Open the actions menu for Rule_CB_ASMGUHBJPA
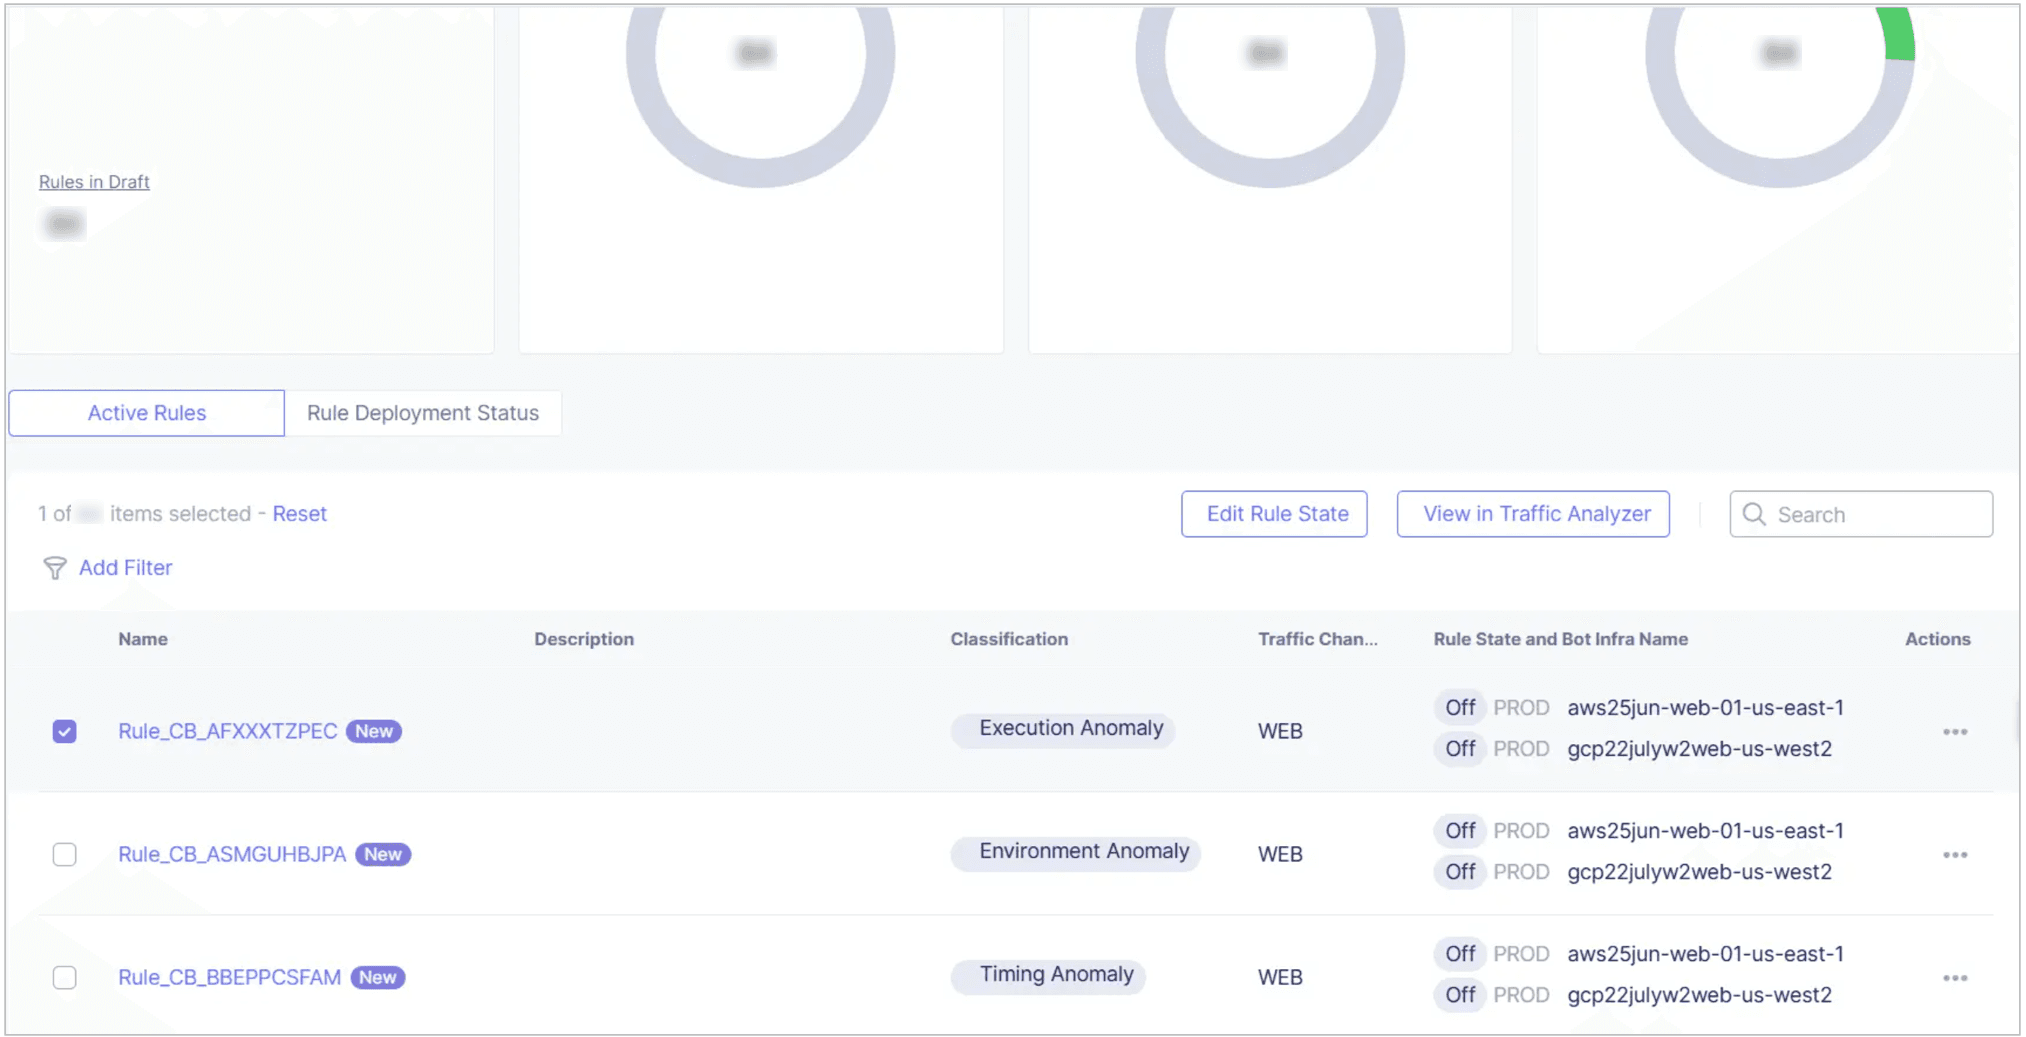The width and height of the screenshot is (2026, 1037). [1956, 854]
